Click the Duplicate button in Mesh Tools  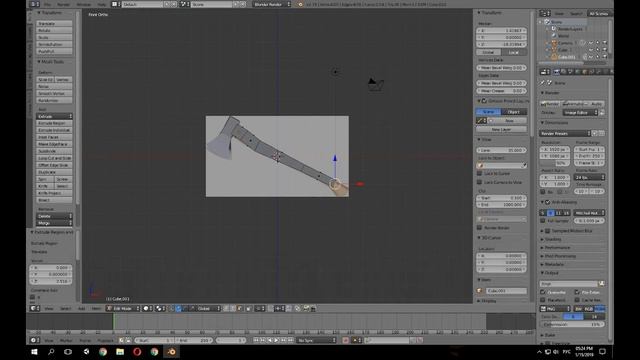pyautogui.click(x=54, y=172)
